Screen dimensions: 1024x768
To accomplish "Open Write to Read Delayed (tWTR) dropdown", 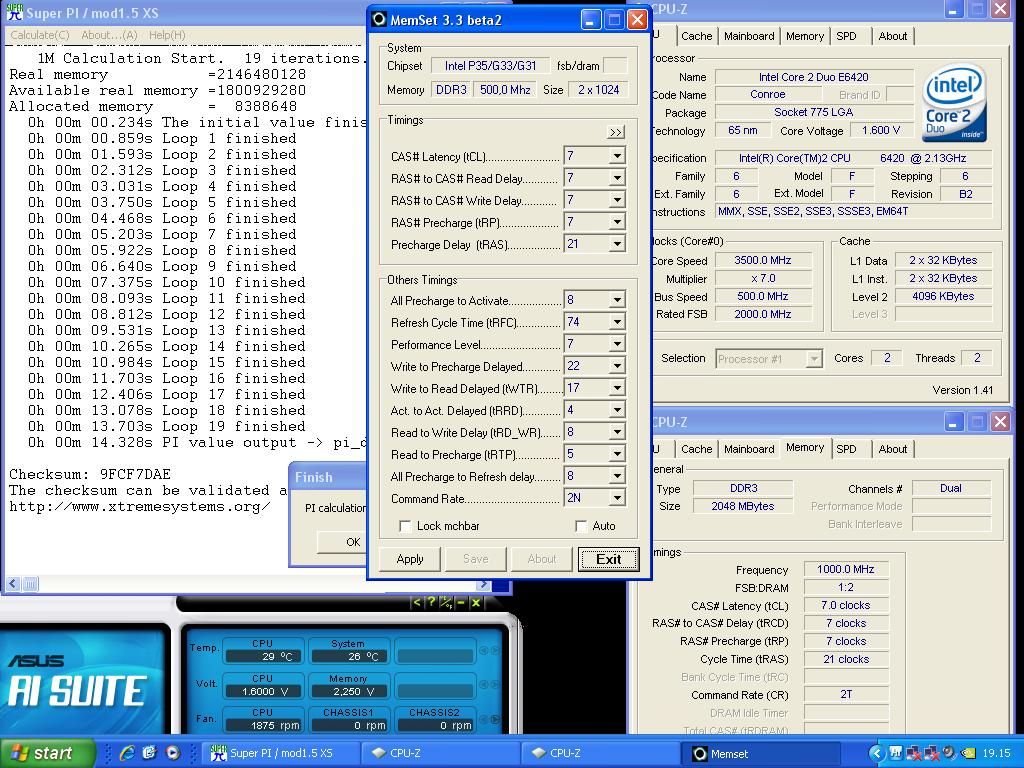I will pos(616,388).
